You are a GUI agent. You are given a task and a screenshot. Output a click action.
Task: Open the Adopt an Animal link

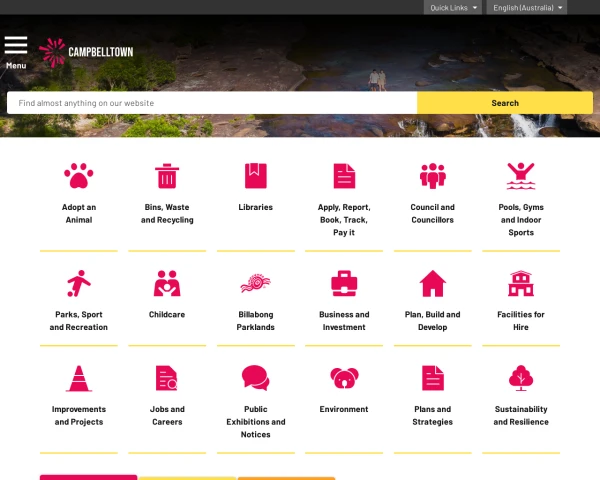coord(79,213)
